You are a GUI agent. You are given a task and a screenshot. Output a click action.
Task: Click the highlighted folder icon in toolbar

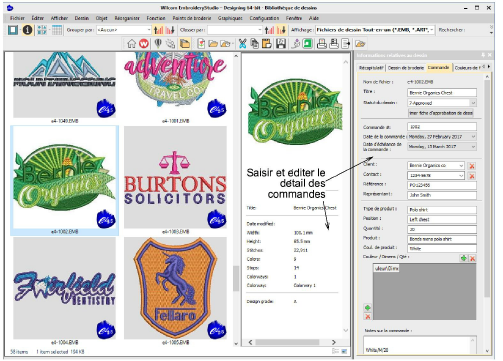[185, 44]
